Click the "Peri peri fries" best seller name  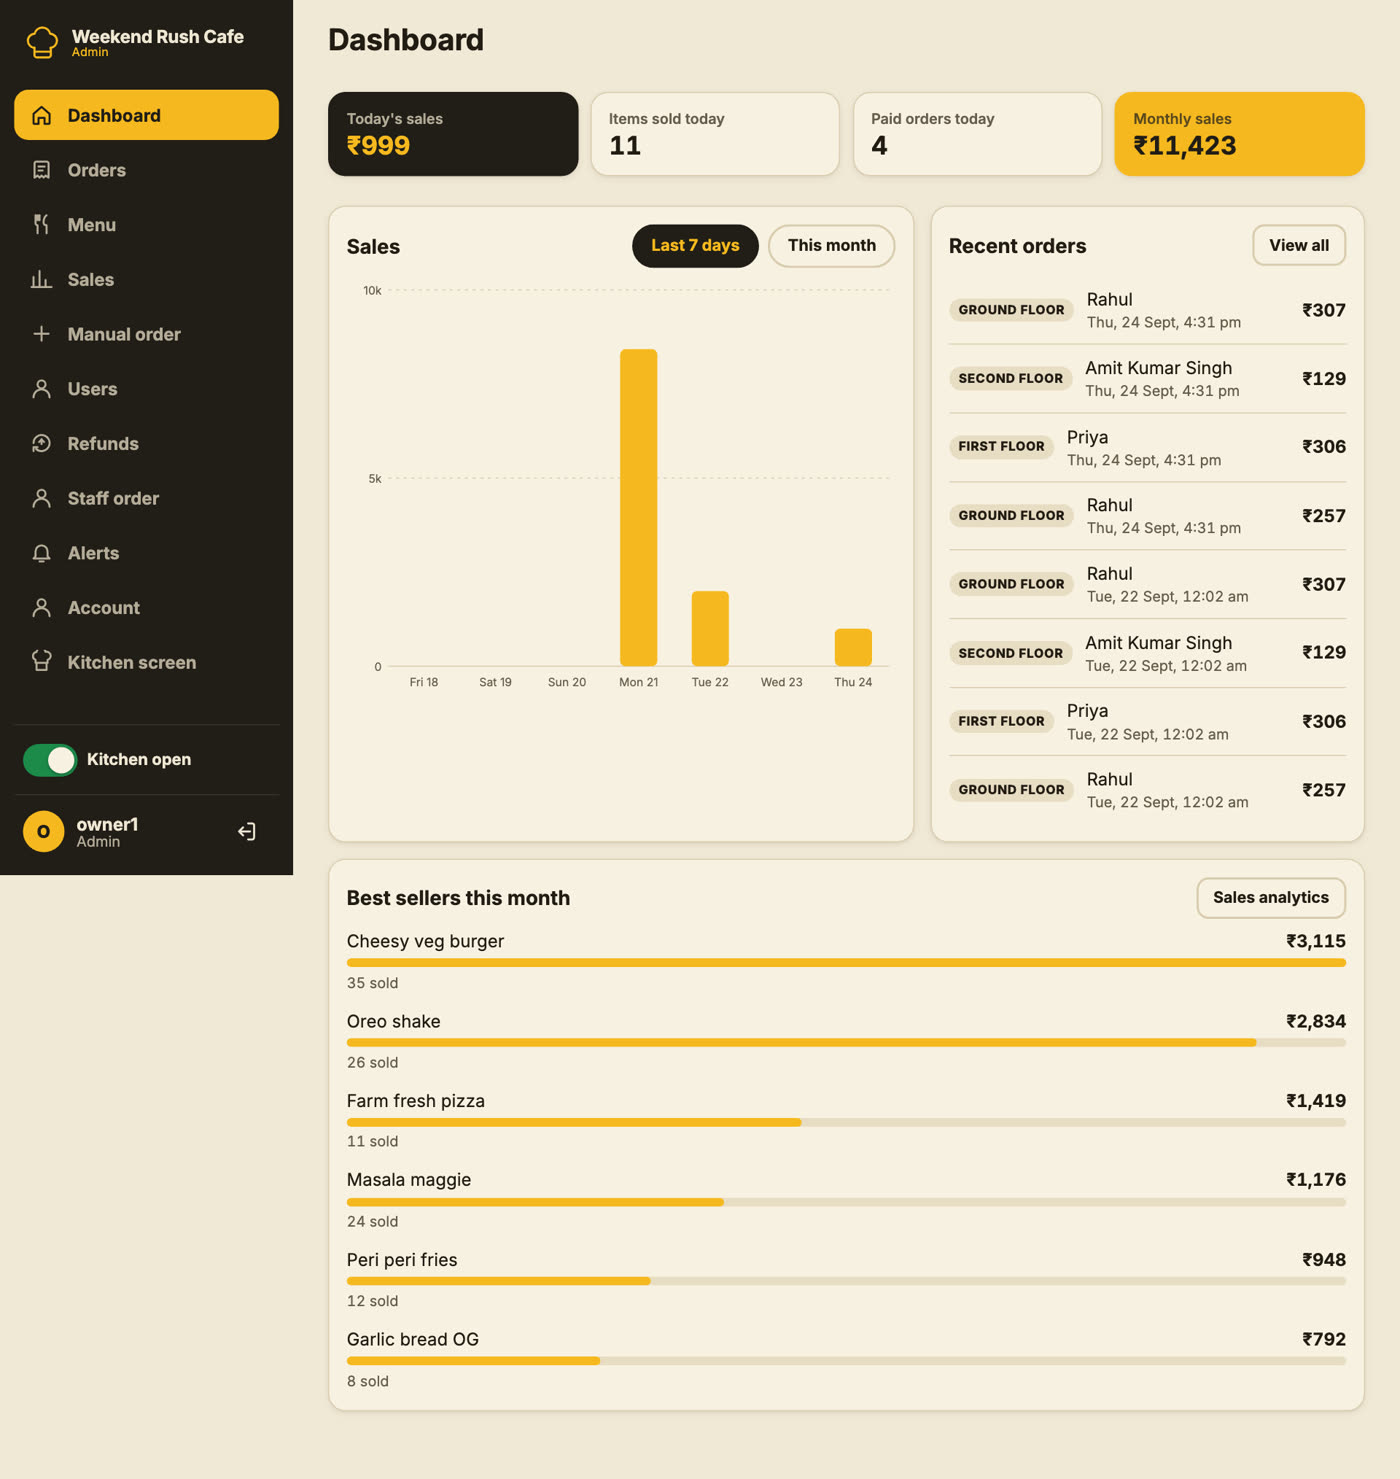pos(402,1260)
